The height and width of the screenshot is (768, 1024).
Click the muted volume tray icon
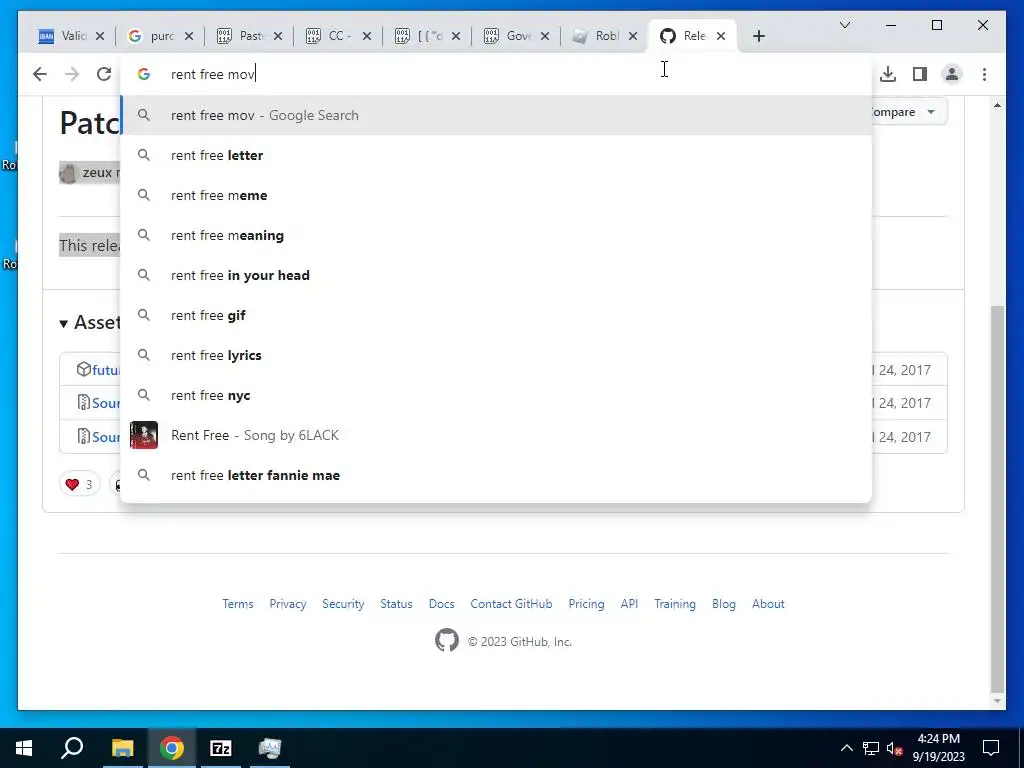[895, 748]
